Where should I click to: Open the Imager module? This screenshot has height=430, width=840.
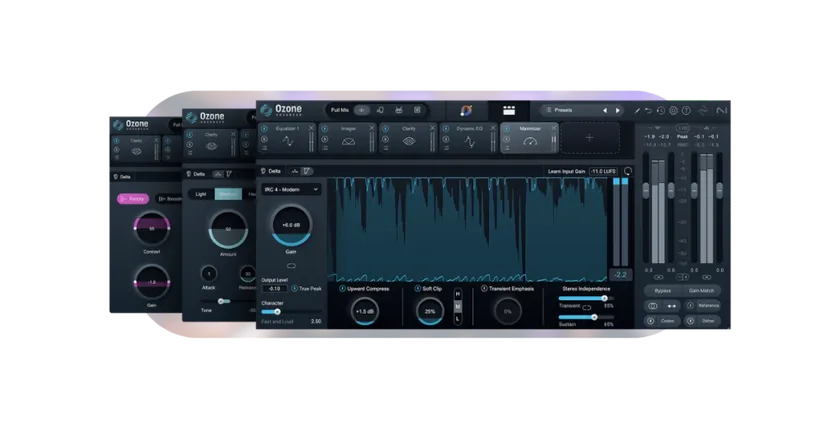[x=348, y=138]
